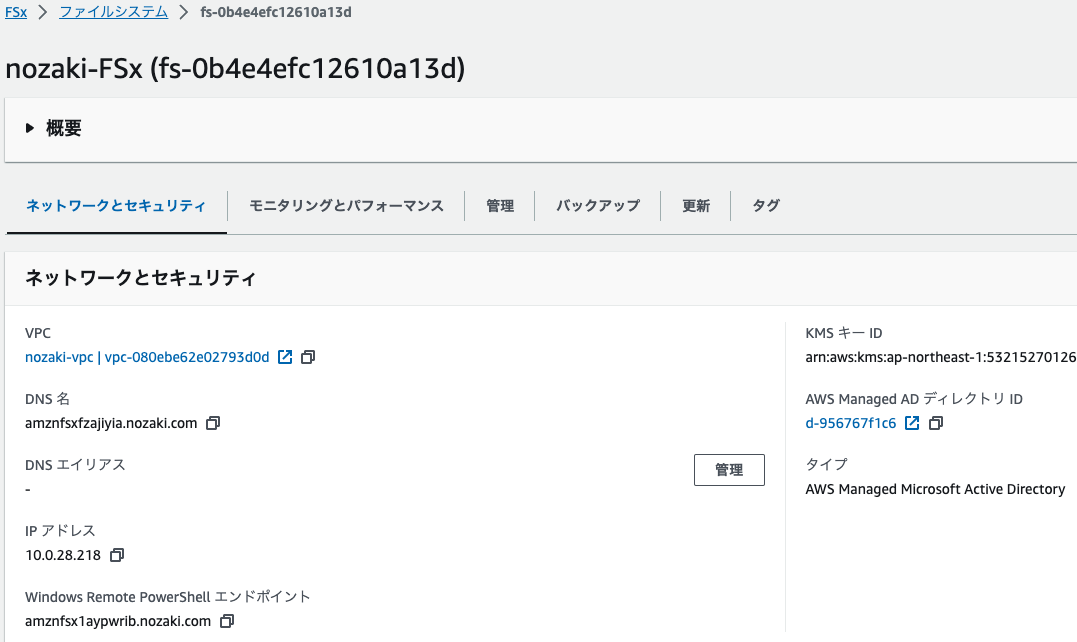Click the 管理 button for DNS aliases

click(729, 470)
